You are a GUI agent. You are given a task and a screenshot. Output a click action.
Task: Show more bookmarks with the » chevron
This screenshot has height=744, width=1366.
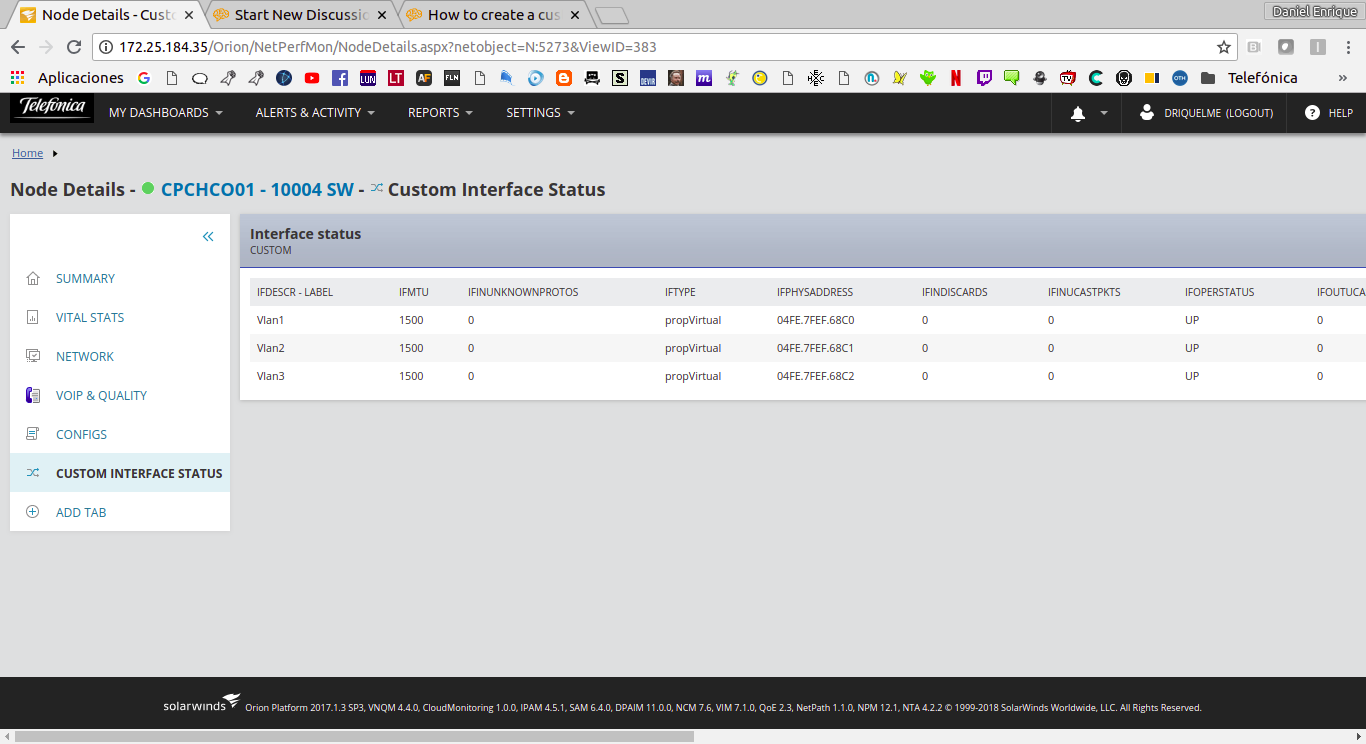click(x=1343, y=78)
